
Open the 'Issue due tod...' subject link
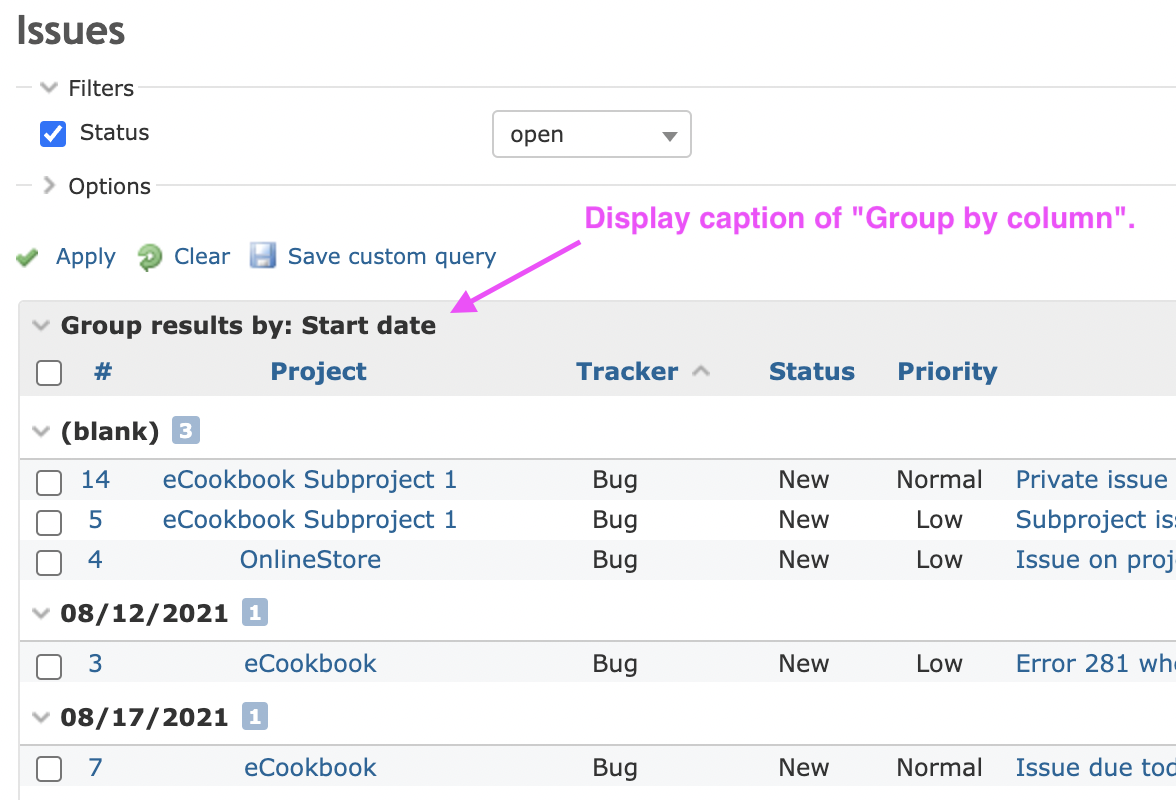pos(1095,767)
